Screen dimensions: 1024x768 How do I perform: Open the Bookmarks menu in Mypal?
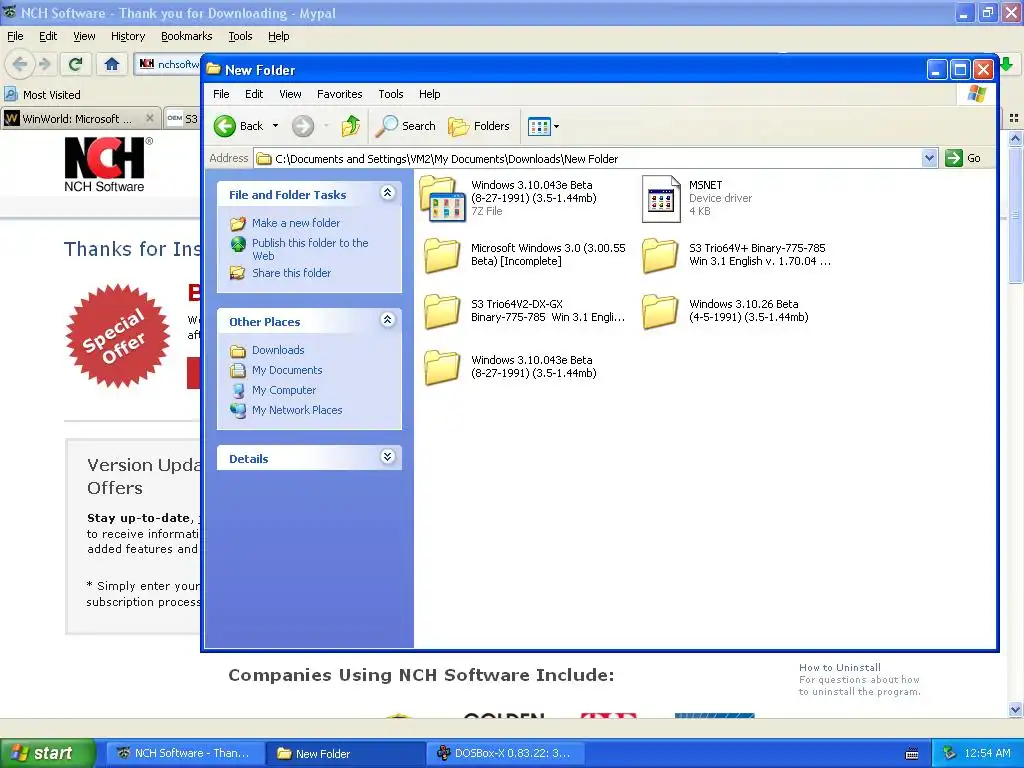coord(187,37)
